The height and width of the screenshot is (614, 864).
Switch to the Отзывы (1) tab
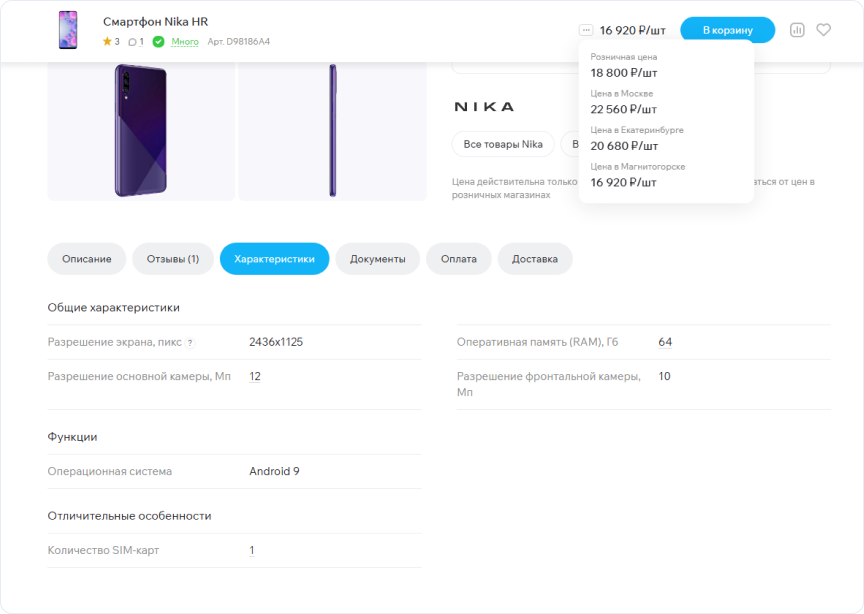point(173,259)
